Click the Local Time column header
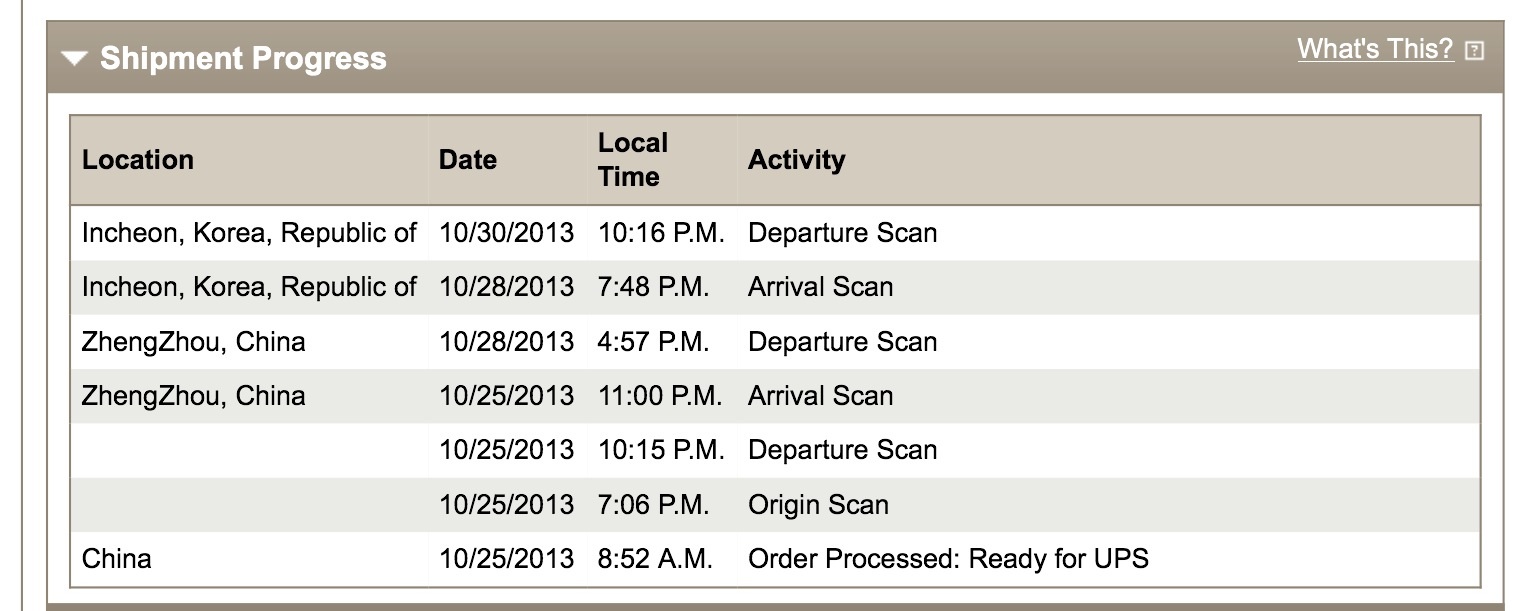 point(633,160)
